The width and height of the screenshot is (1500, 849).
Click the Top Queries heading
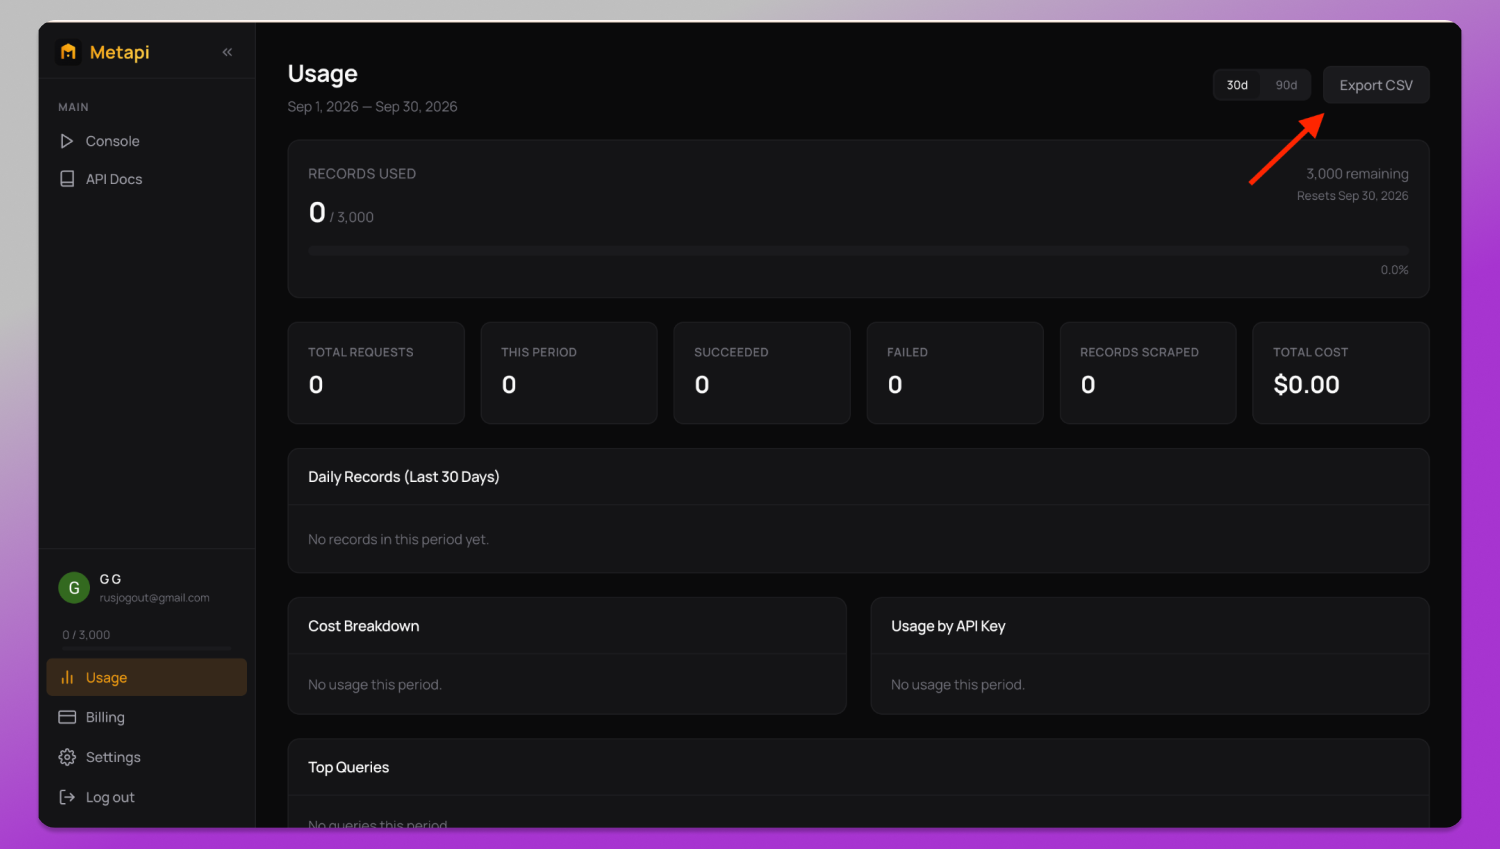coord(348,767)
